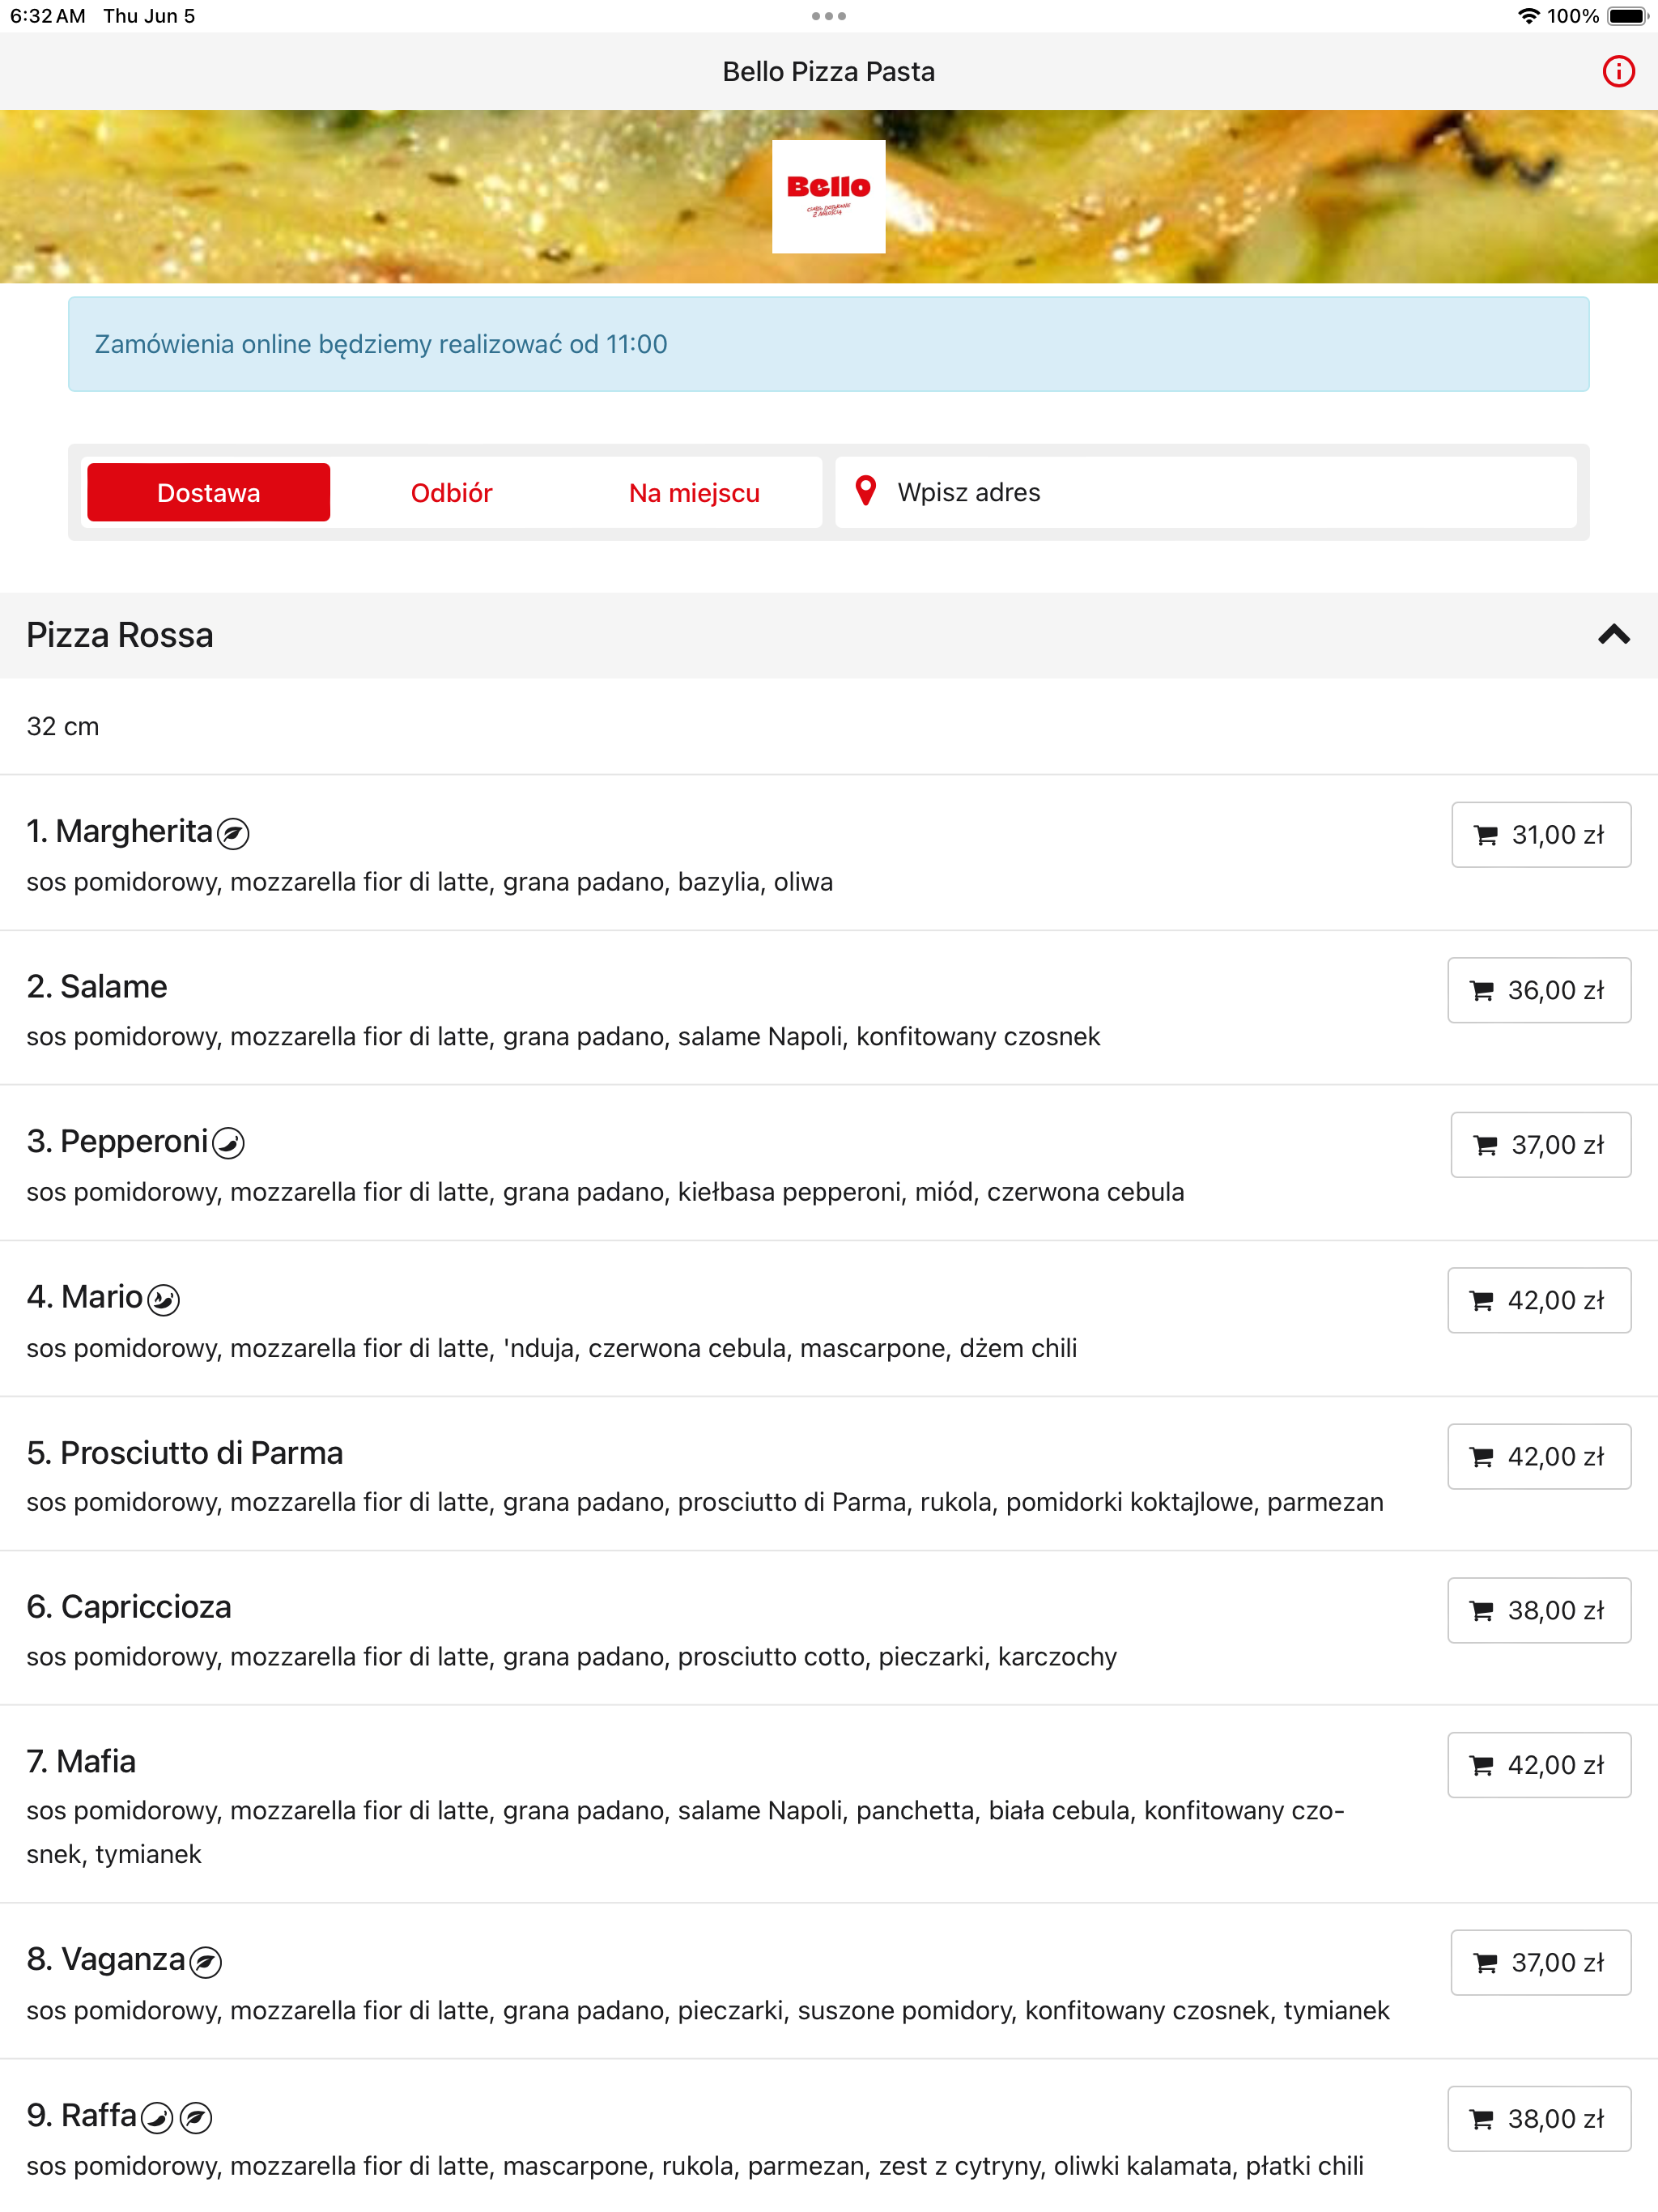Open the 4. Mario item title
The height and width of the screenshot is (2212, 1658).
[84, 1297]
